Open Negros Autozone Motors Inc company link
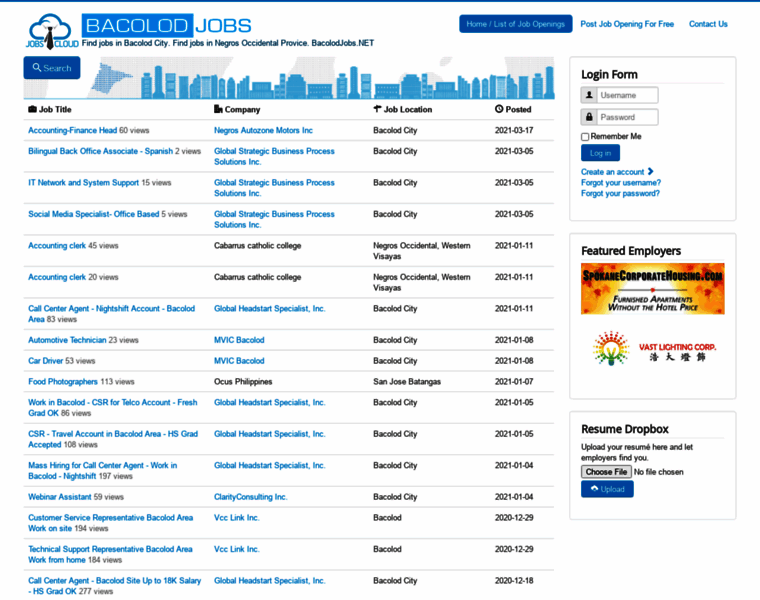This screenshot has width=760, height=600. pos(263,130)
